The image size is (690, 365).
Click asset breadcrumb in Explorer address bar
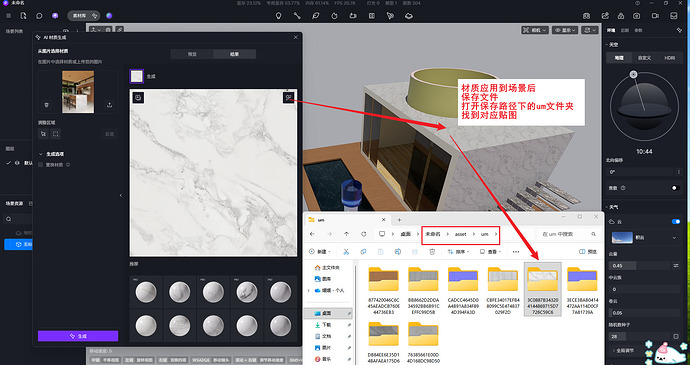[460, 234]
